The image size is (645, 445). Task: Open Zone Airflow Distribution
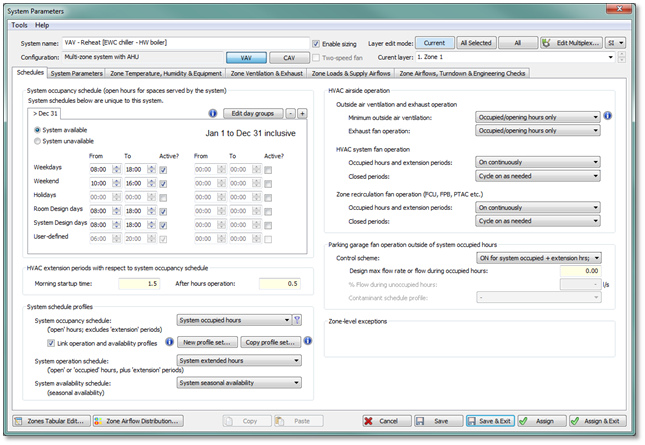point(137,422)
